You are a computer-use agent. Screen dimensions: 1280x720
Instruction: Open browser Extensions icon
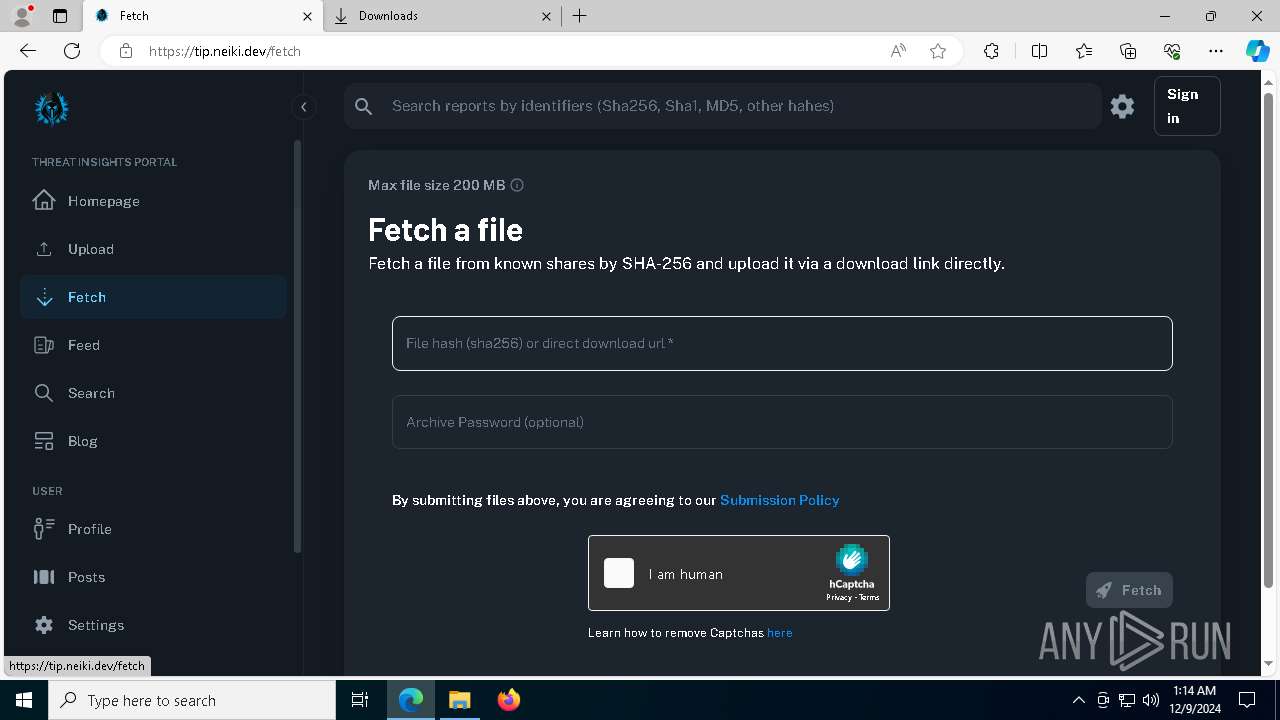(991, 51)
